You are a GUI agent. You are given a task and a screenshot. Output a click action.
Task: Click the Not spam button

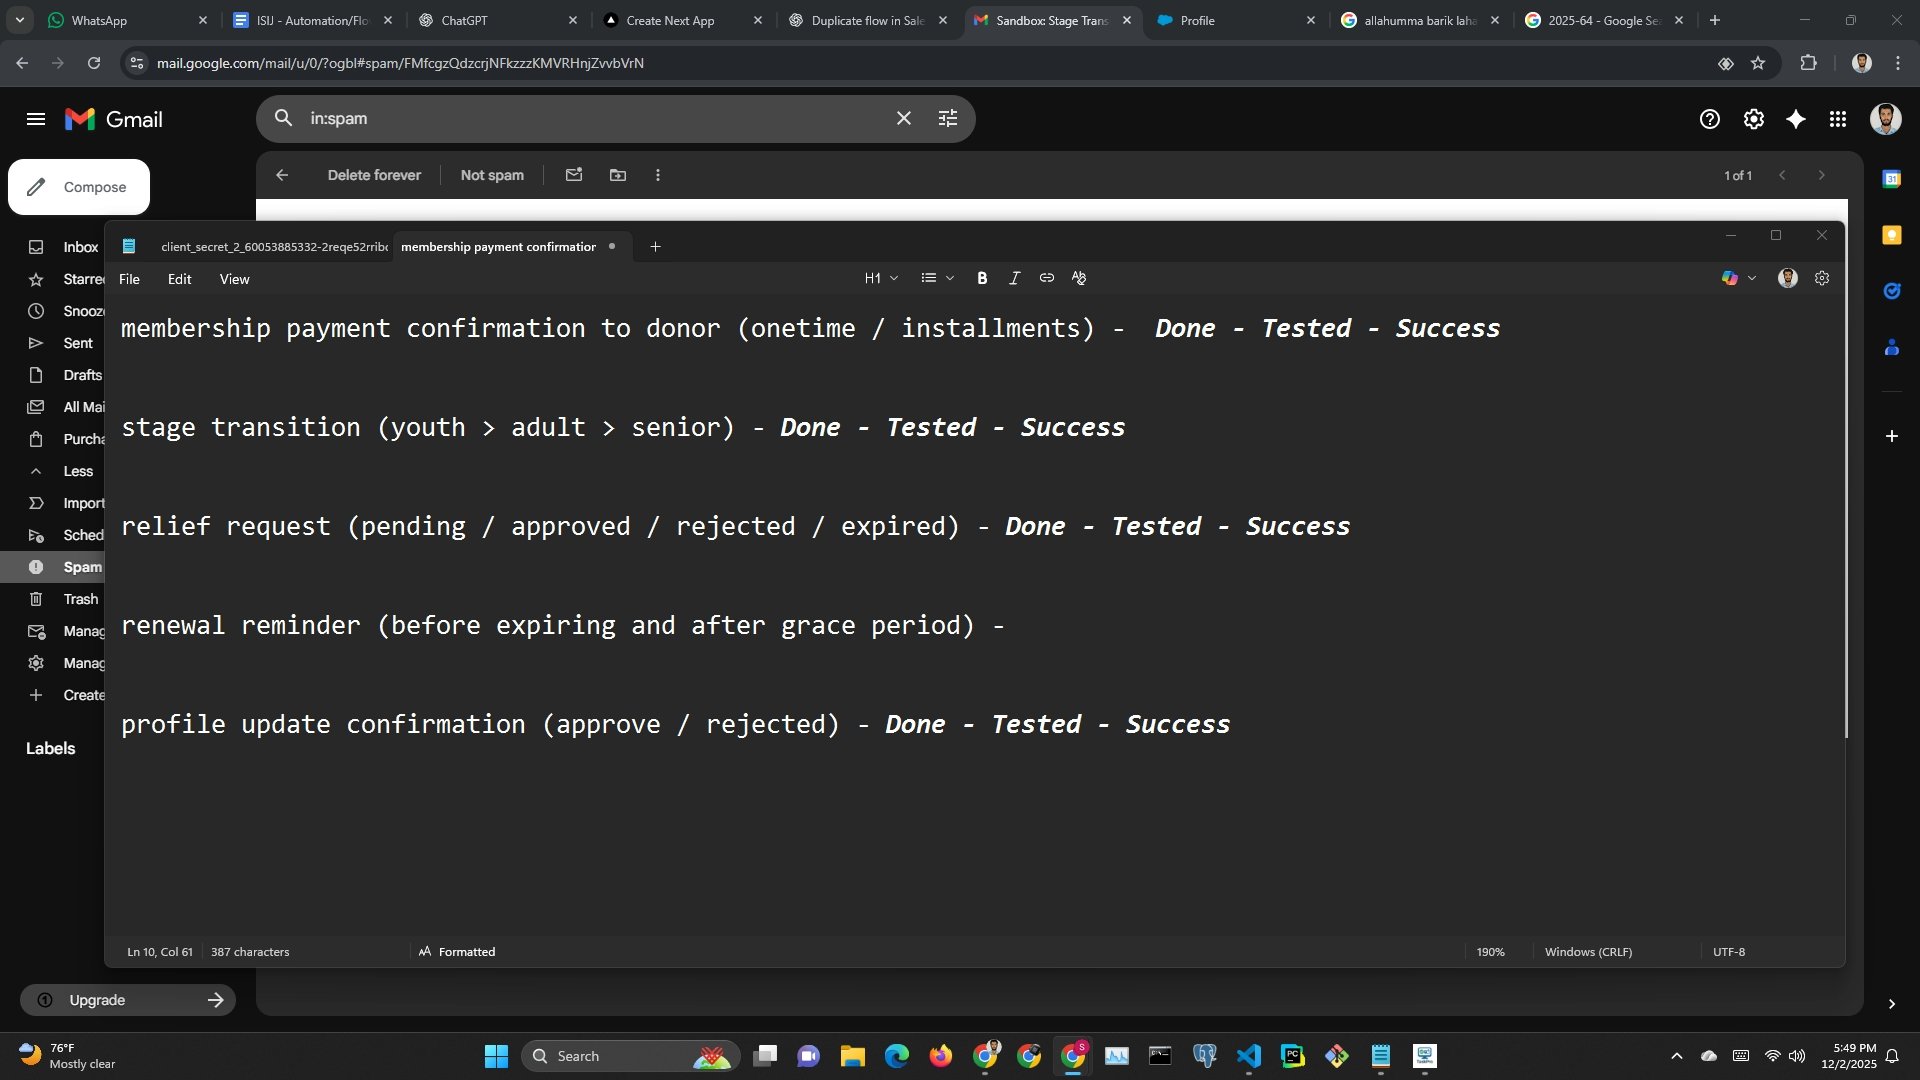click(x=492, y=175)
